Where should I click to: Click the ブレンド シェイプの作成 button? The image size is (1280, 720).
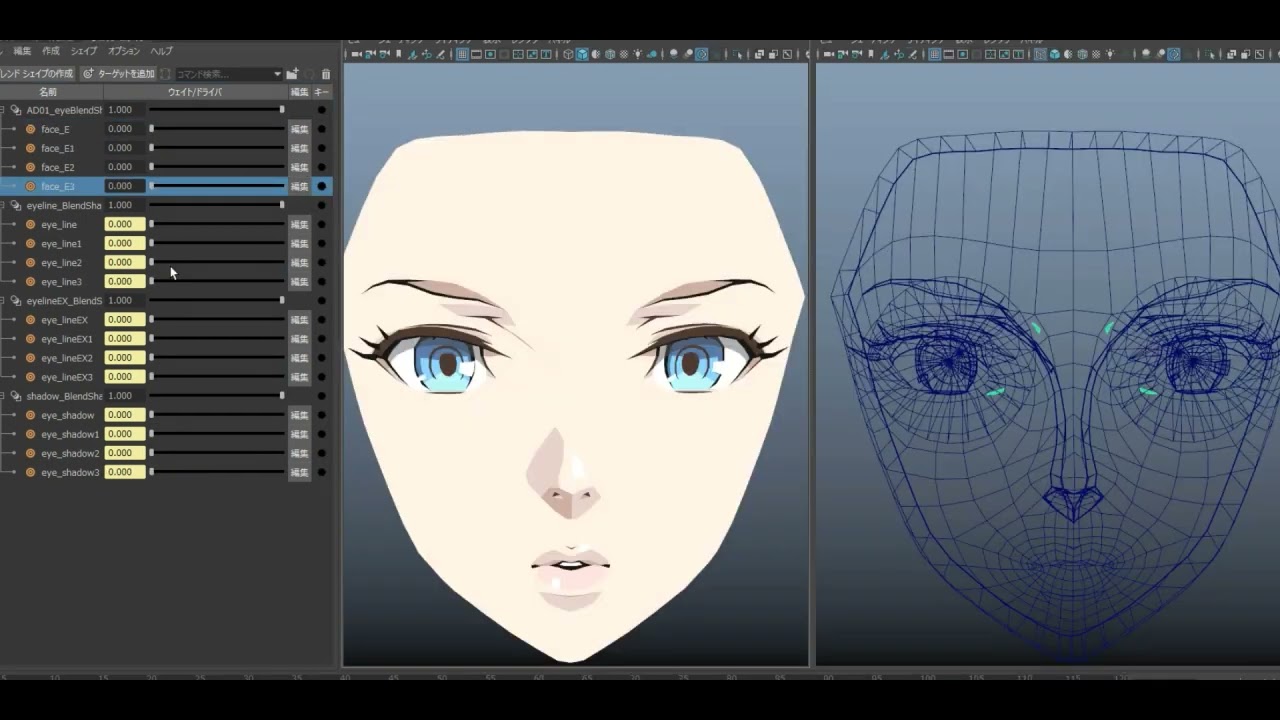pos(37,74)
